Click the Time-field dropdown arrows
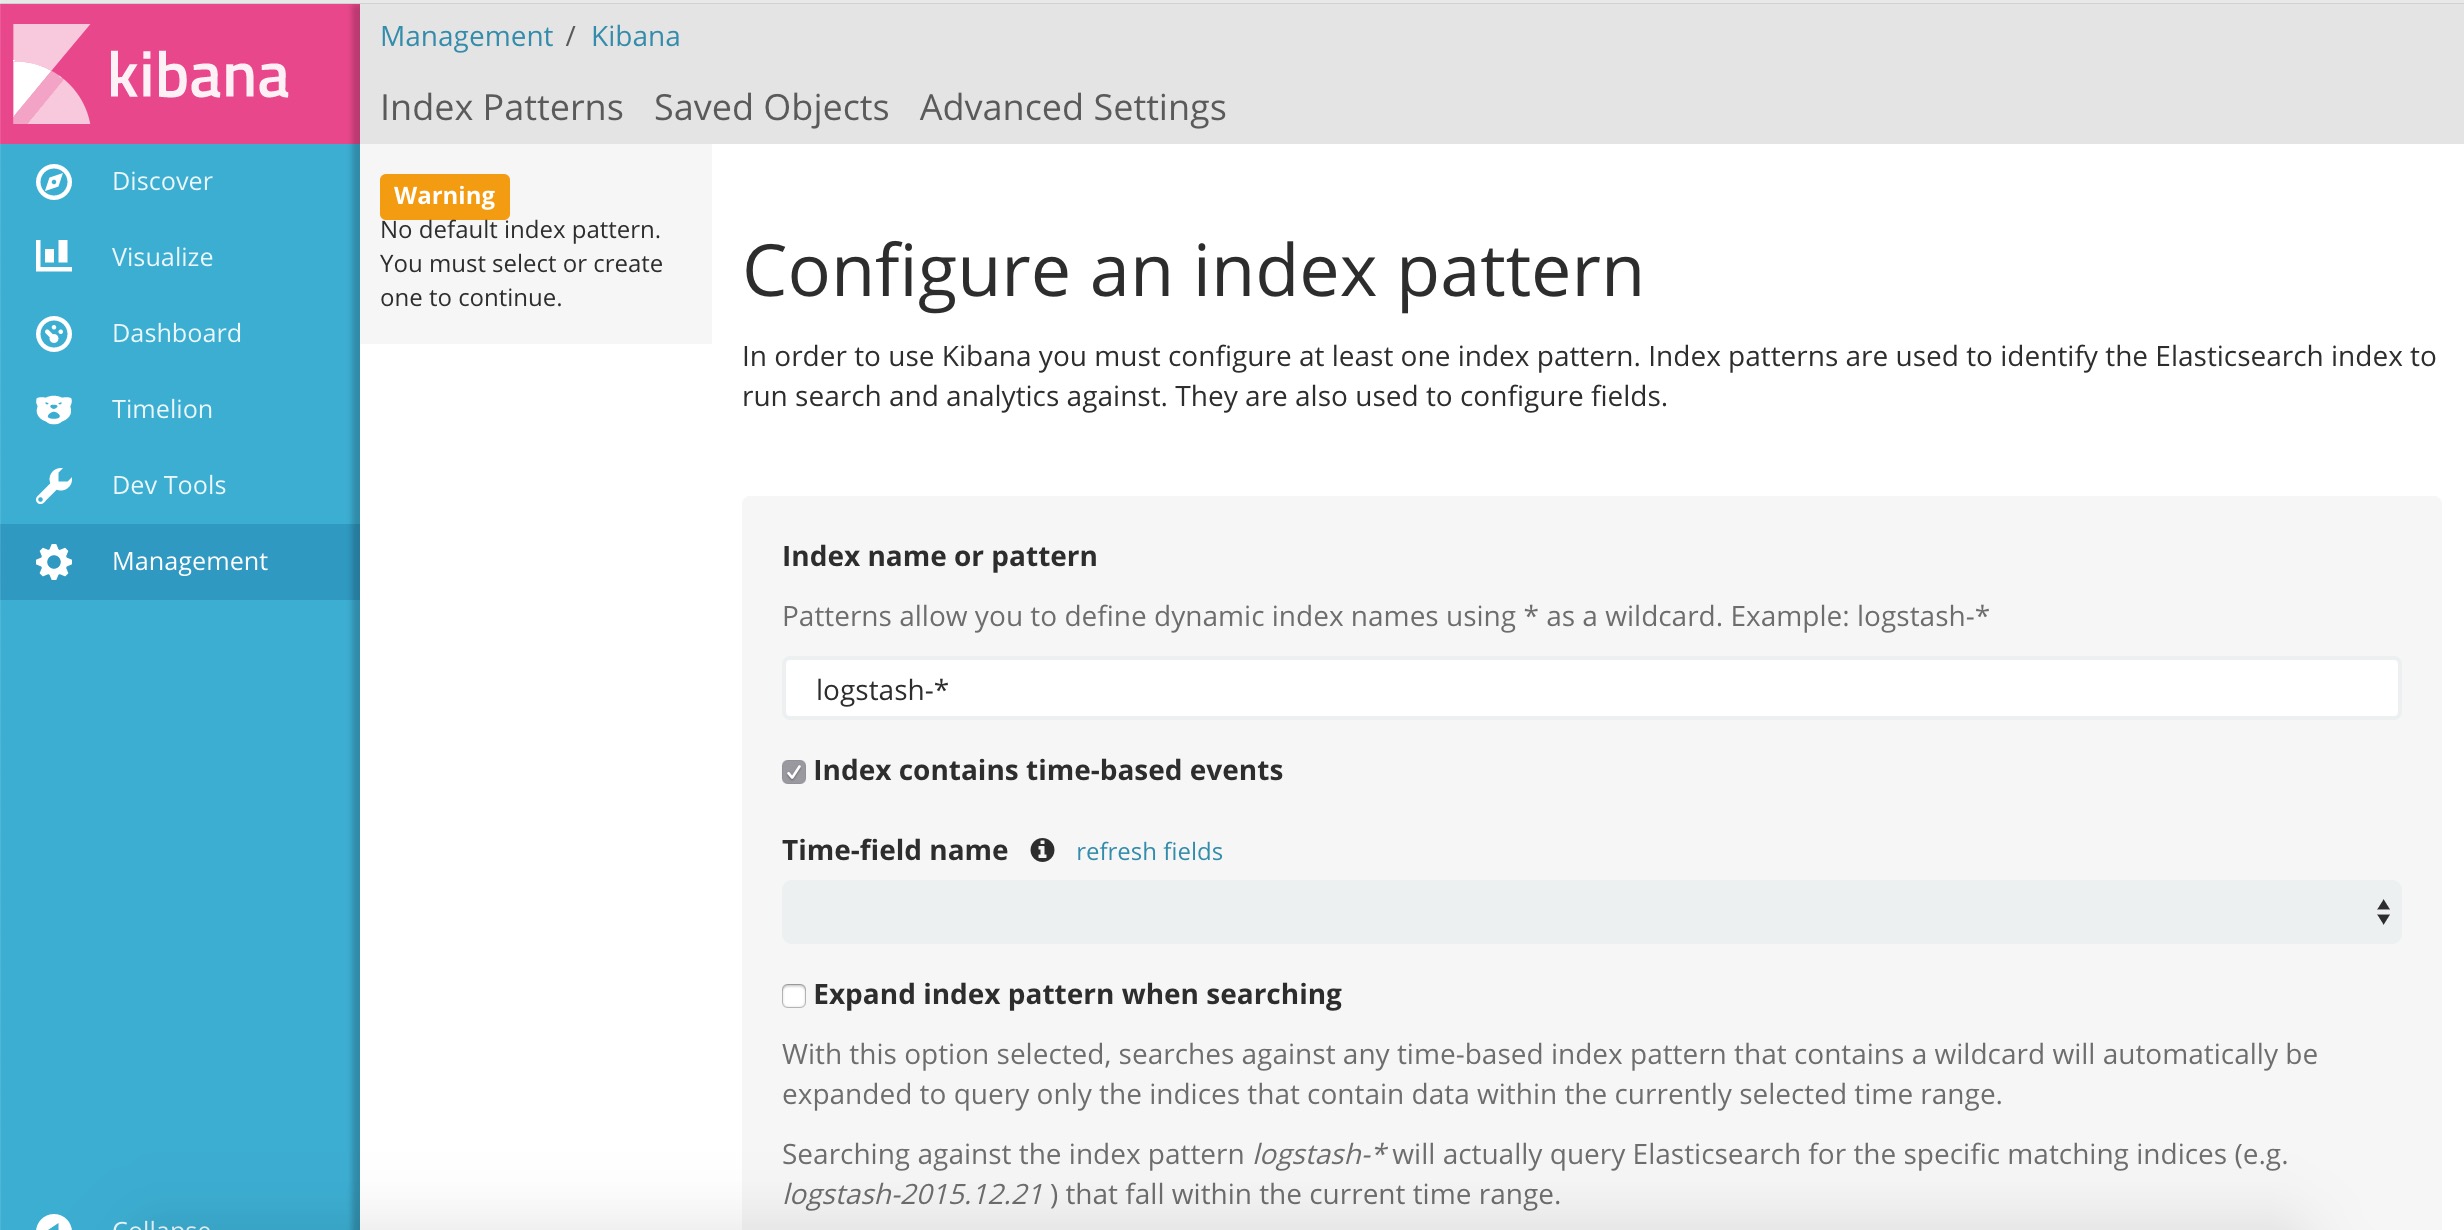Viewport: 2464px width, 1230px height. point(2383,912)
